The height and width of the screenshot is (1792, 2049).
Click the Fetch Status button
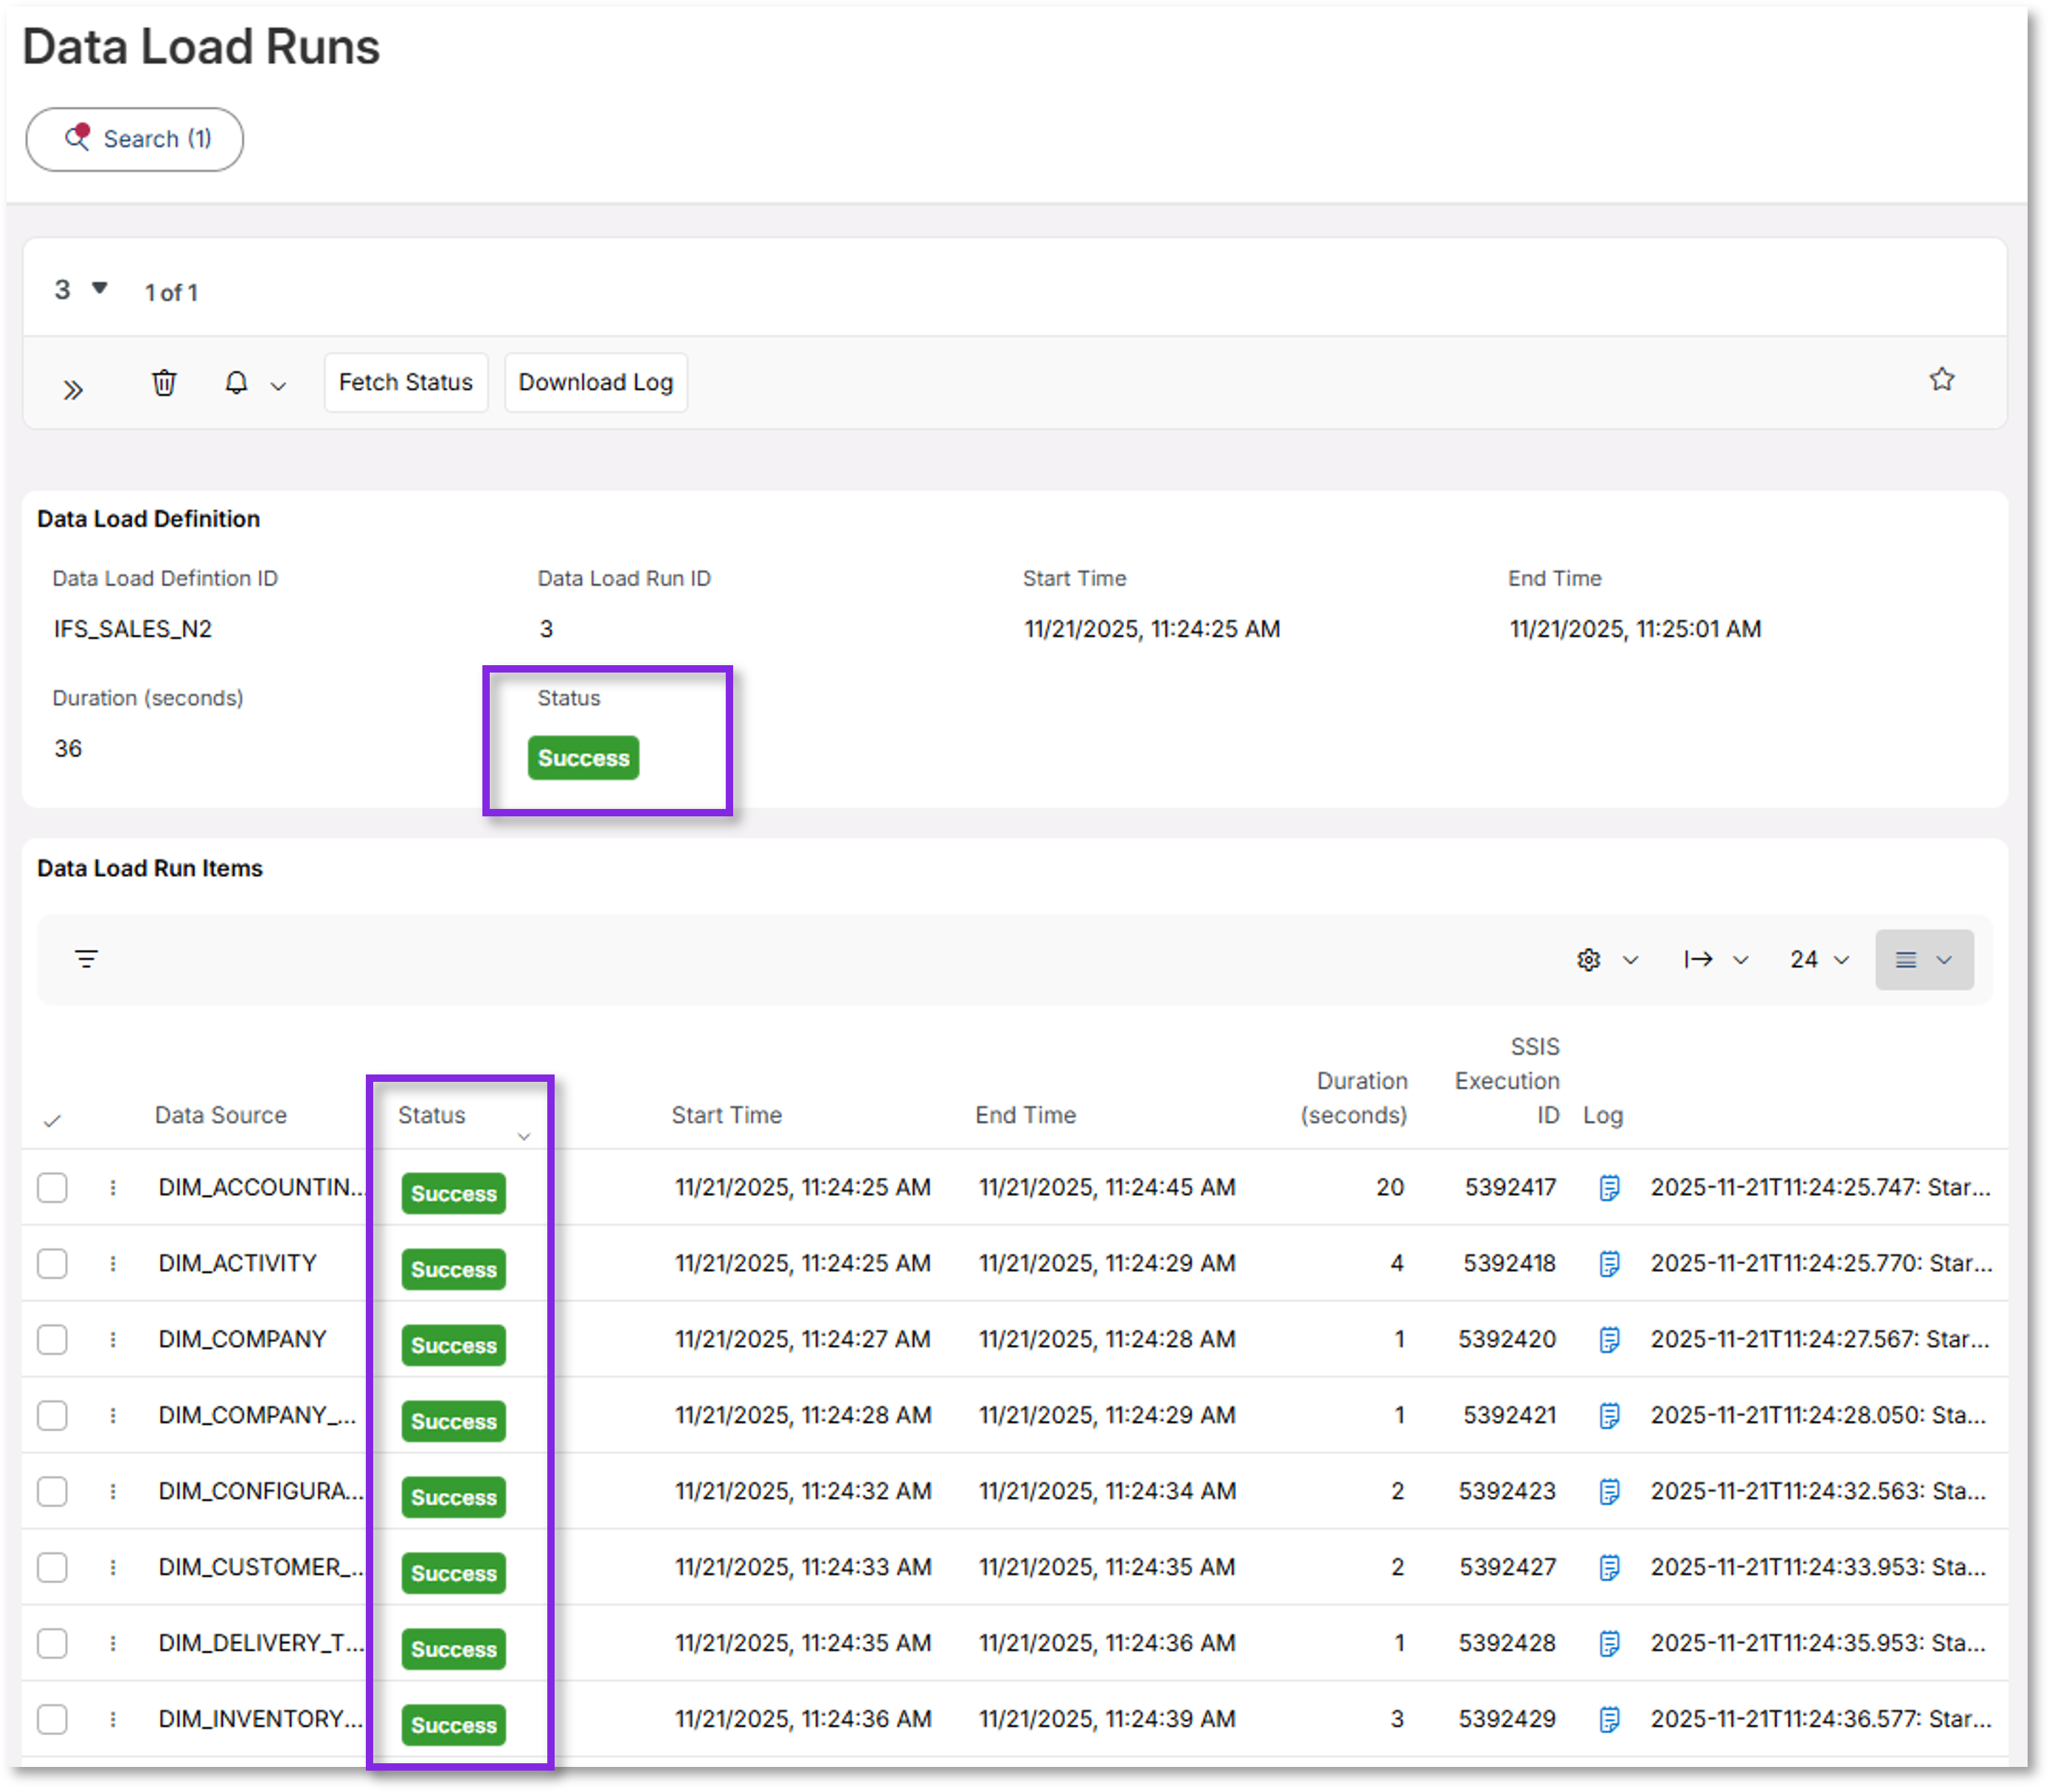tap(405, 382)
